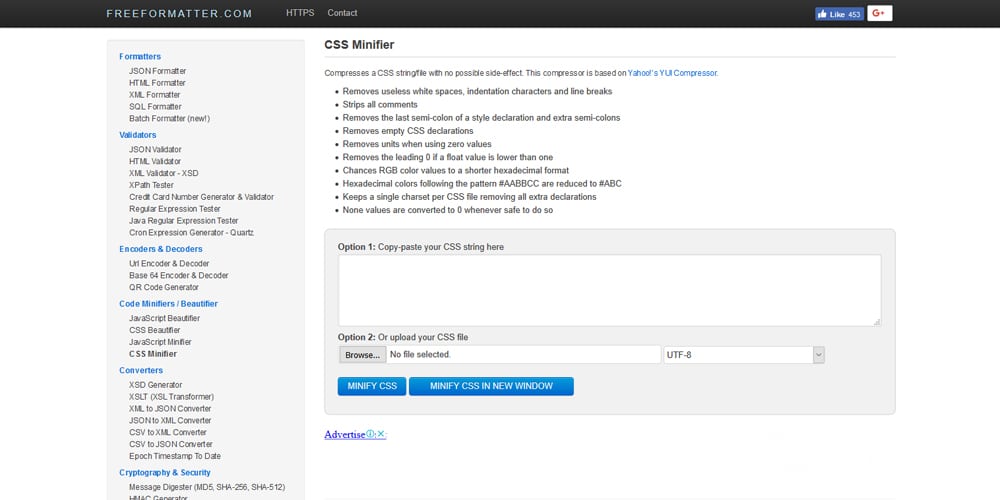The width and height of the screenshot is (1000, 500).
Task: Open the XPath Tester link
Action: click(151, 185)
